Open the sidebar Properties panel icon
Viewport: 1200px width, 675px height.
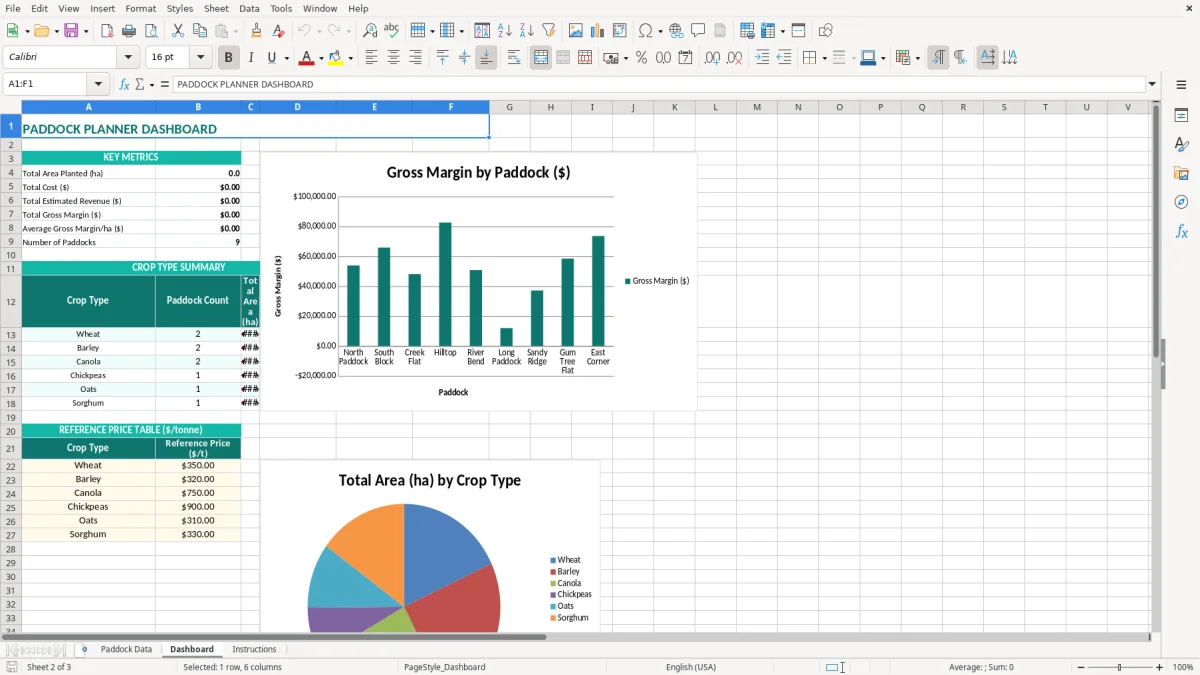(x=1181, y=116)
